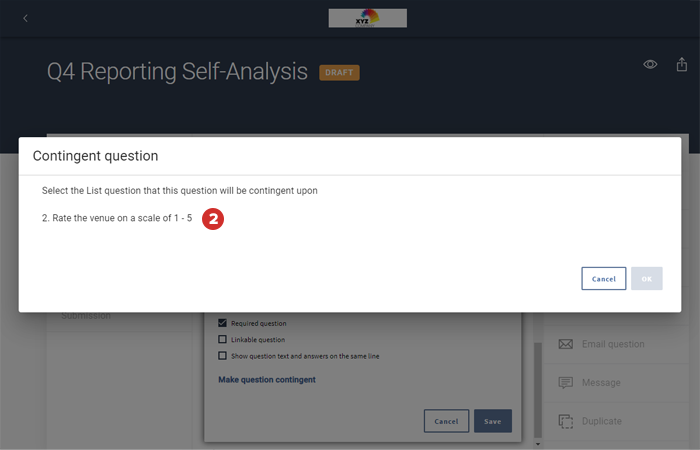Click the Make question contingent link
Screen dimensions: 700x450
(267, 380)
